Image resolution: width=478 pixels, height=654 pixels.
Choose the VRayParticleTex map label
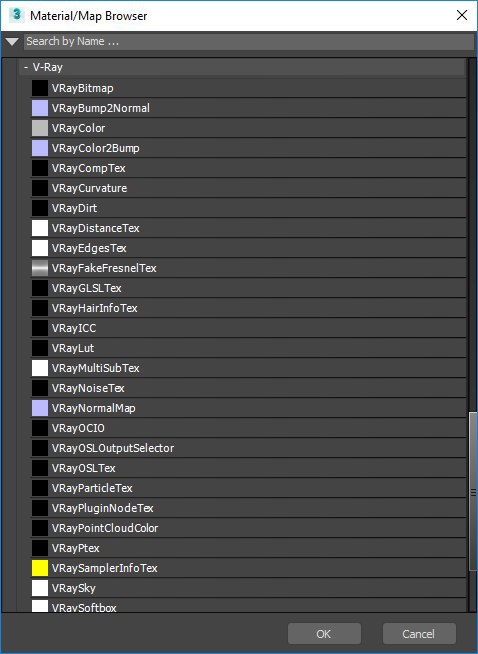coord(92,488)
